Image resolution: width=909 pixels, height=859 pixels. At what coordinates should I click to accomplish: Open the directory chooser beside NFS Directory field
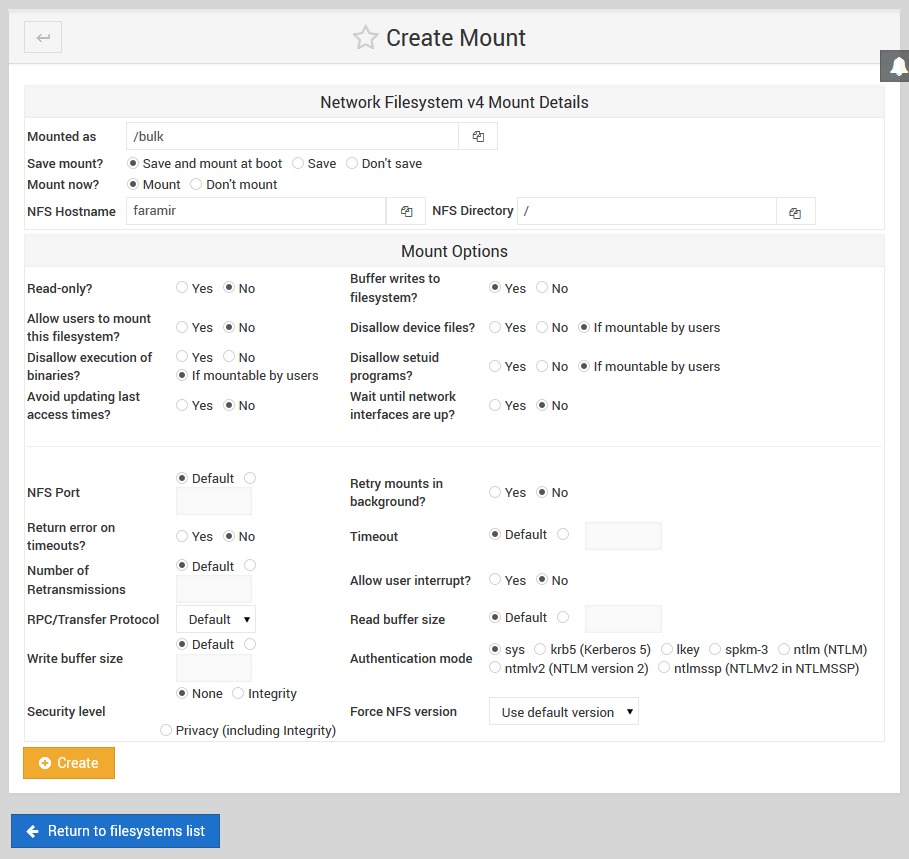coord(795,211)
